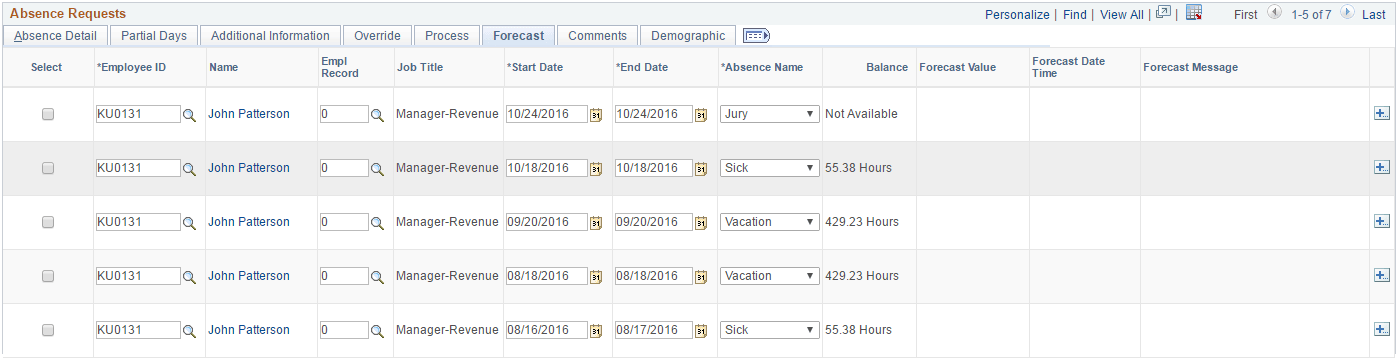Click the End Date field showing 08/17/2016
Screen dimensions: 1398x360
(x=654, y=330)
